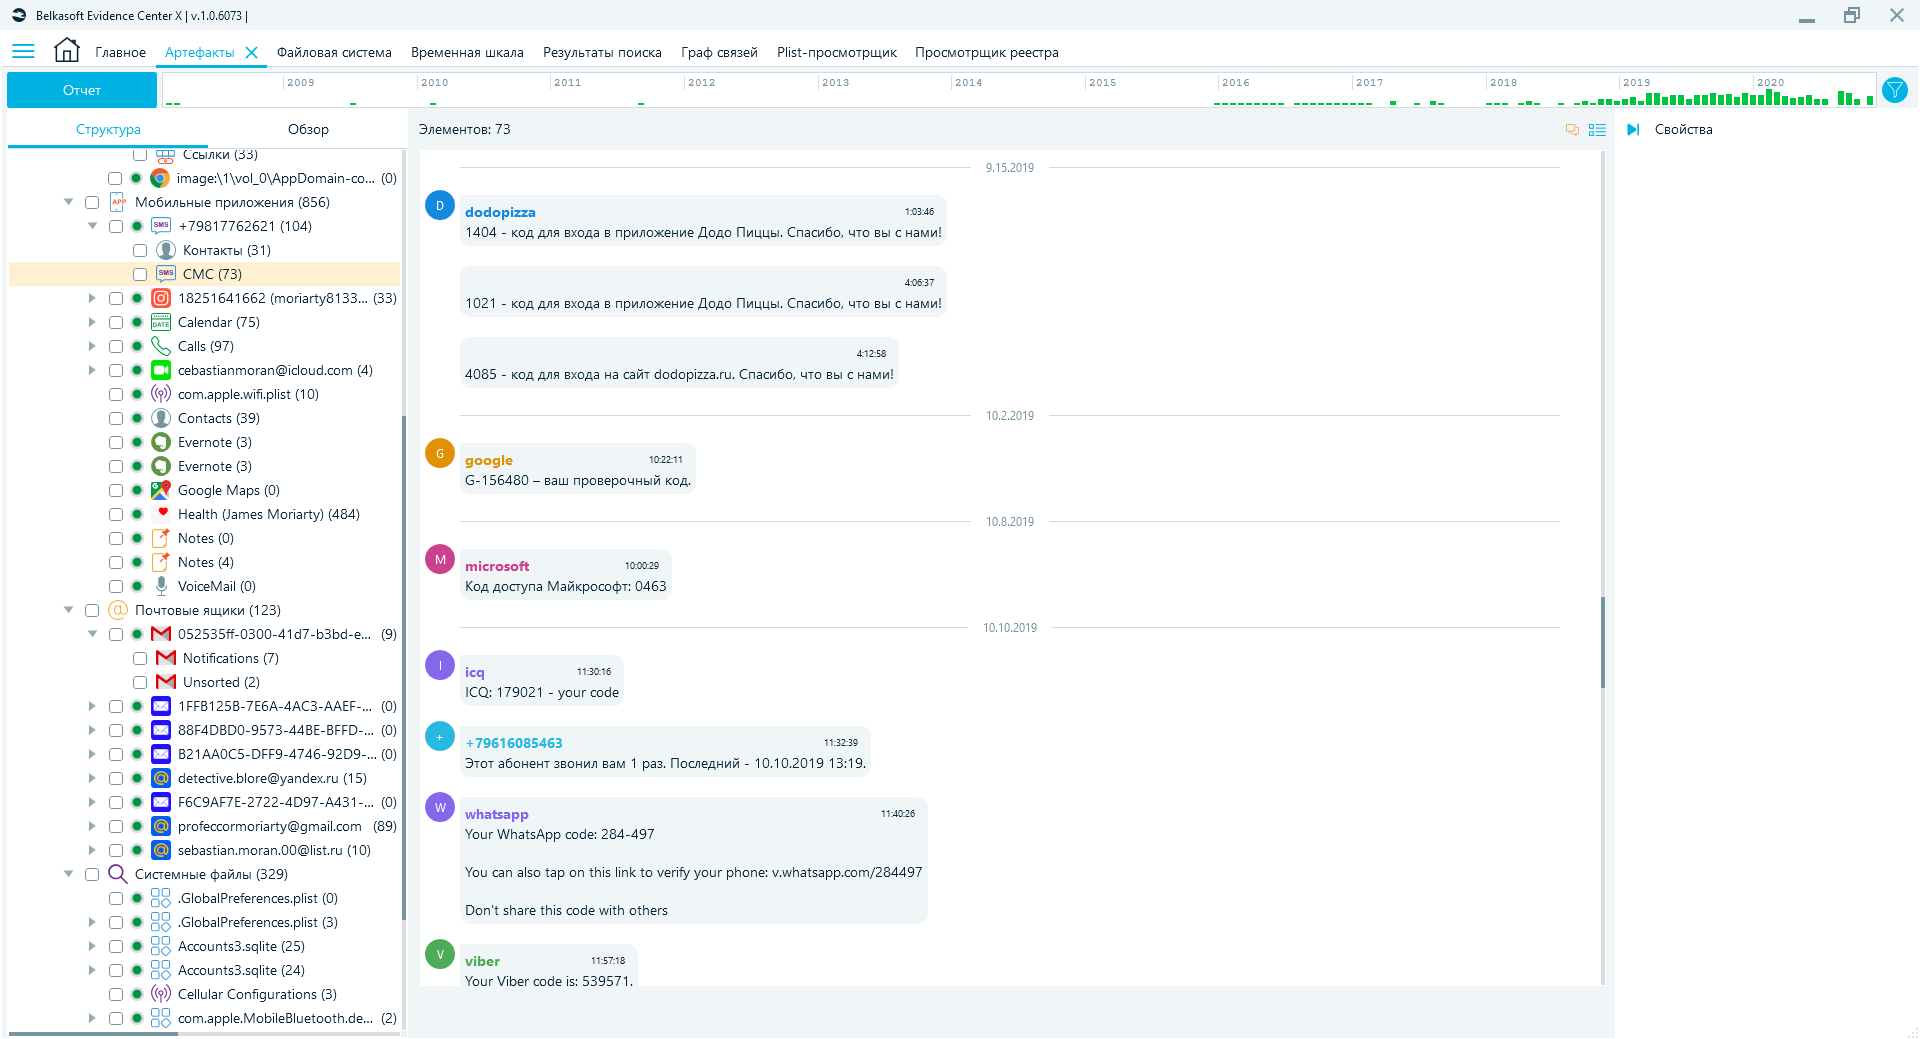Click the microsoft sender avatar
1920x1039 pixels.
pyautogui.click(x=440, y=559)
